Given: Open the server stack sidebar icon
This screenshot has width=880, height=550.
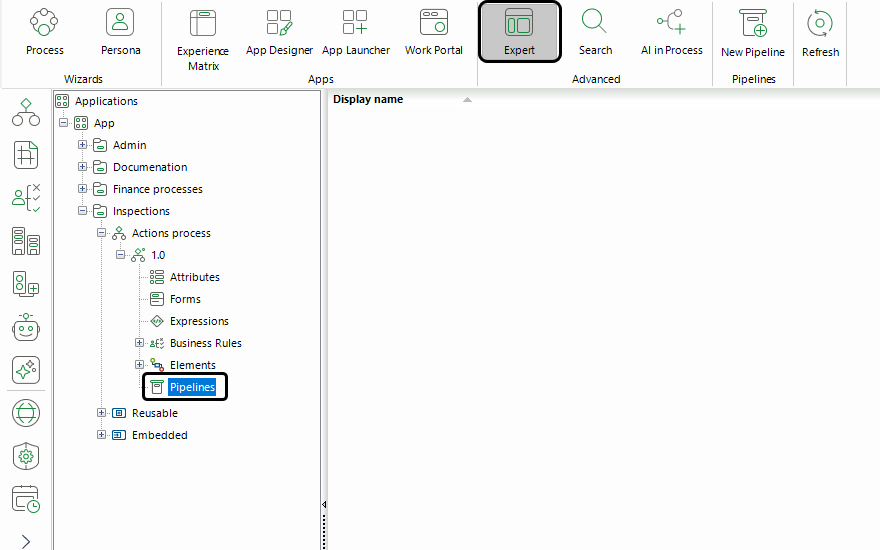Looking at the screenshot, I should pos(26,241).
